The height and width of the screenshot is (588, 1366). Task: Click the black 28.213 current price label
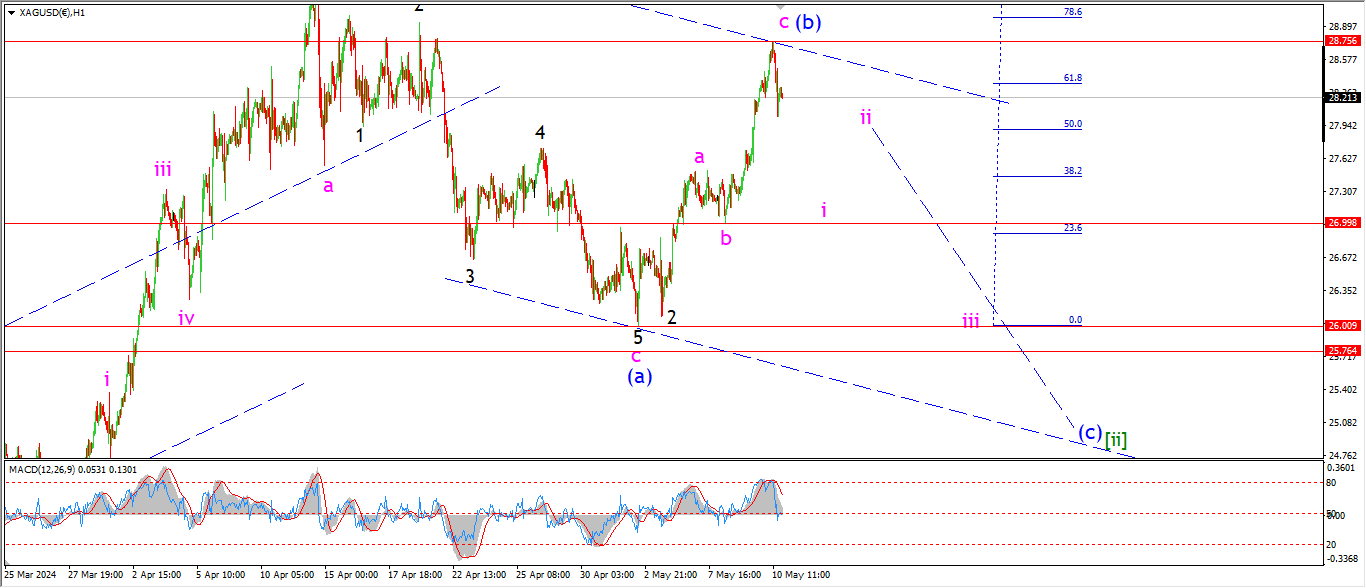tap(1341, 97)
